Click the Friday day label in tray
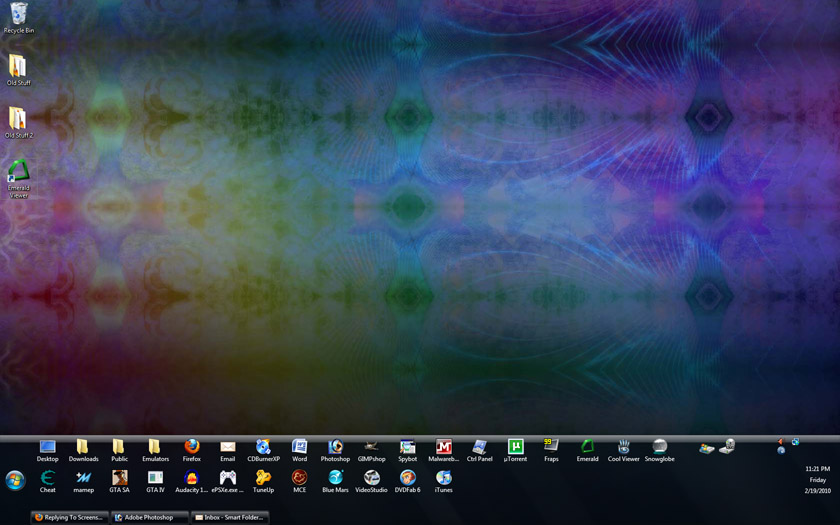The image size is (840, 525). 818,480
